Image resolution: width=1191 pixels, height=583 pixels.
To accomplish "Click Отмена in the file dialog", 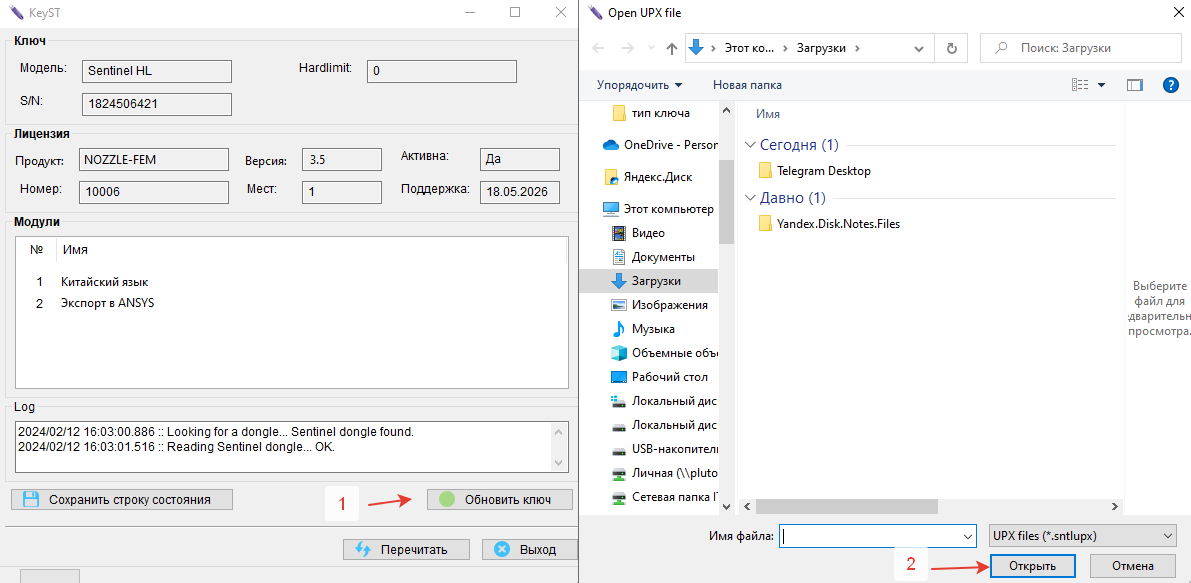I will [1133, 566].
